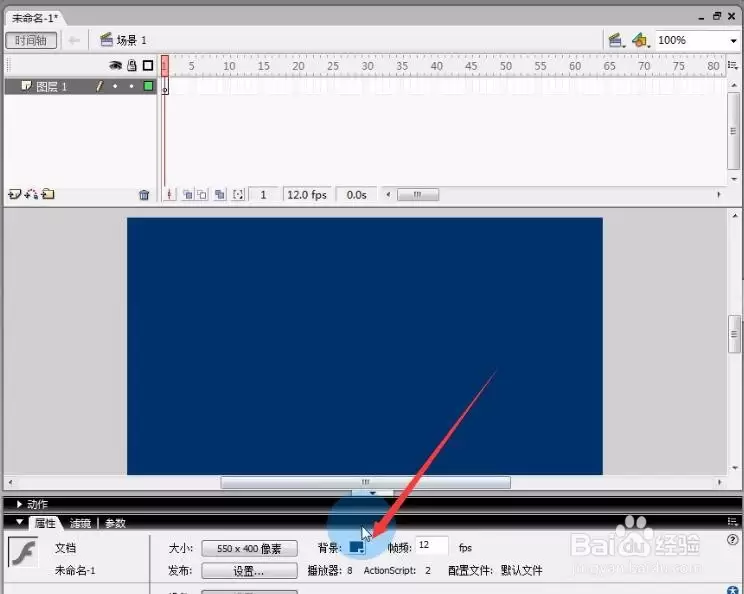Toggle onion skin outlines button

point(202,195)
